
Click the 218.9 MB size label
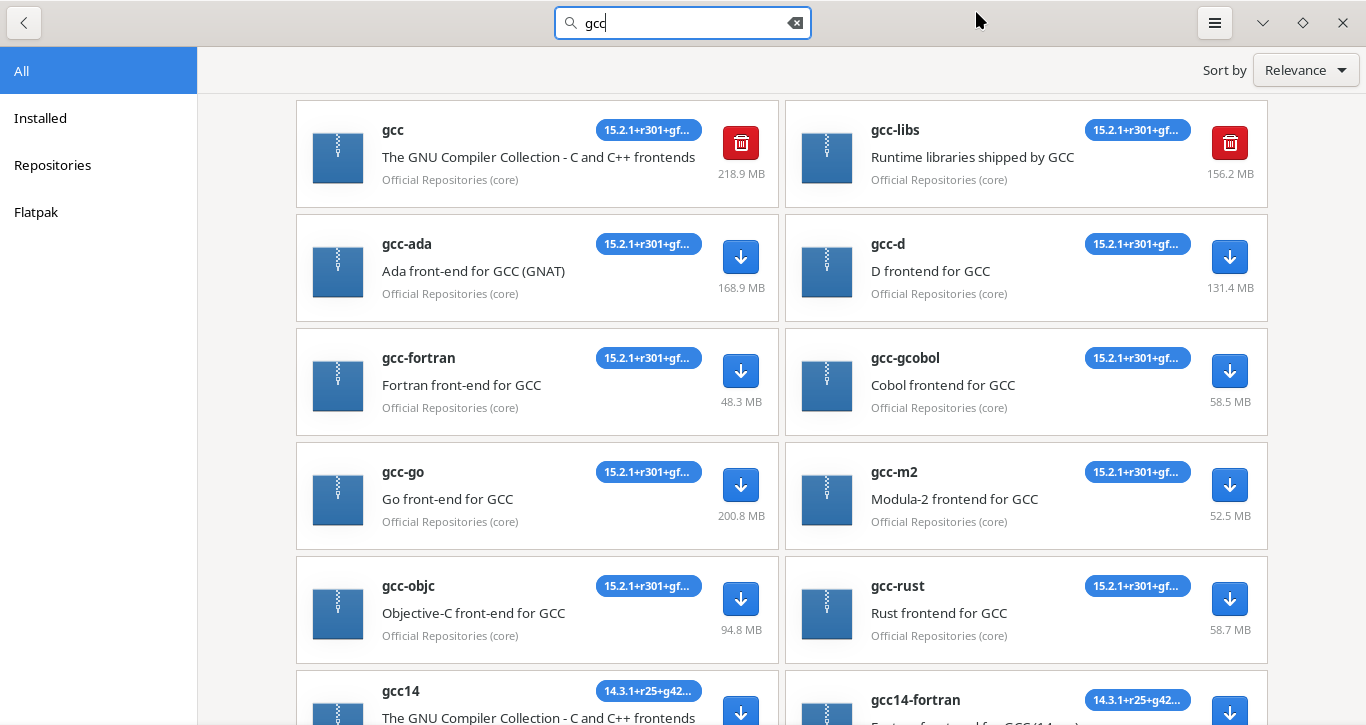coord(741,174)
